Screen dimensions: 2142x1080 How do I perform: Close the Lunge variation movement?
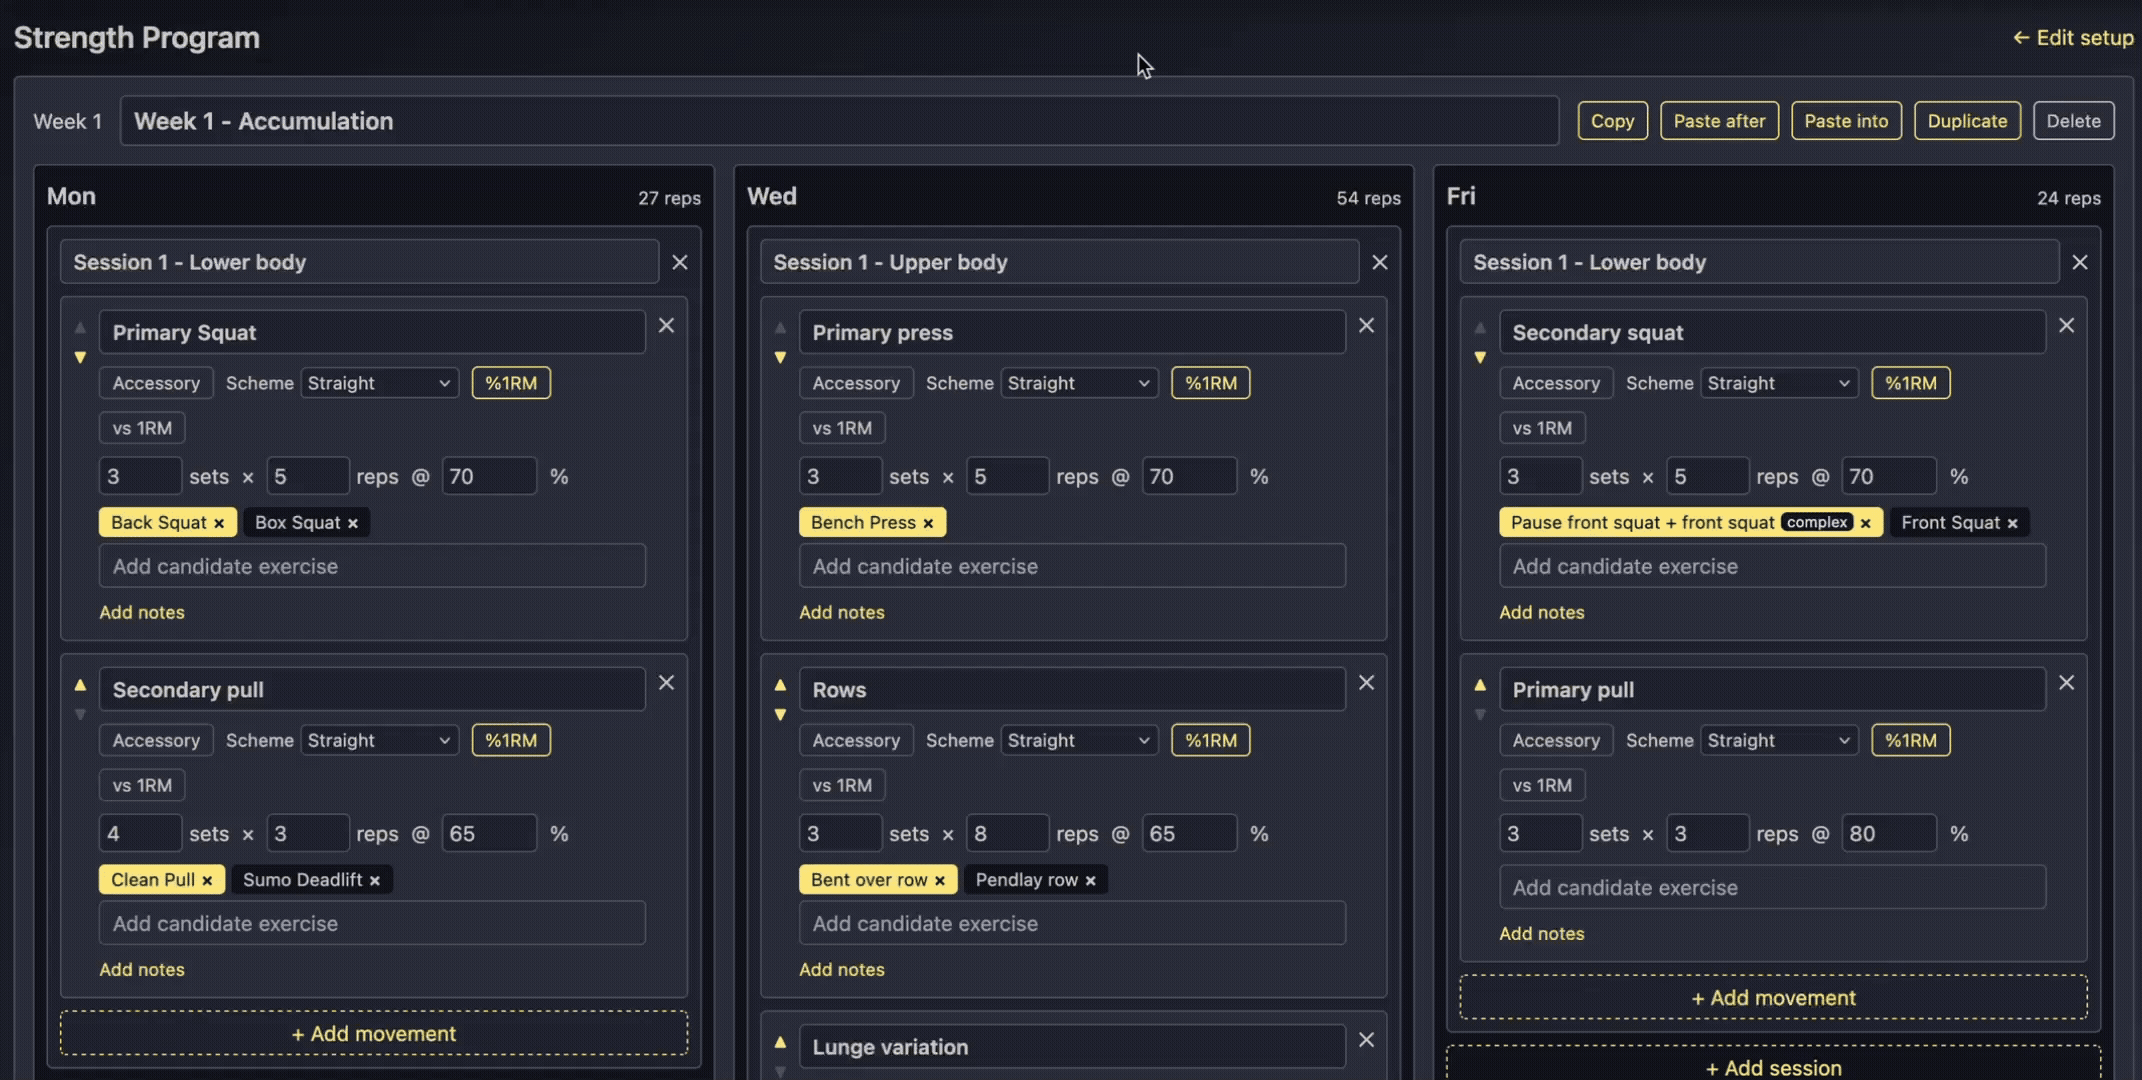pos(1366,1040)
